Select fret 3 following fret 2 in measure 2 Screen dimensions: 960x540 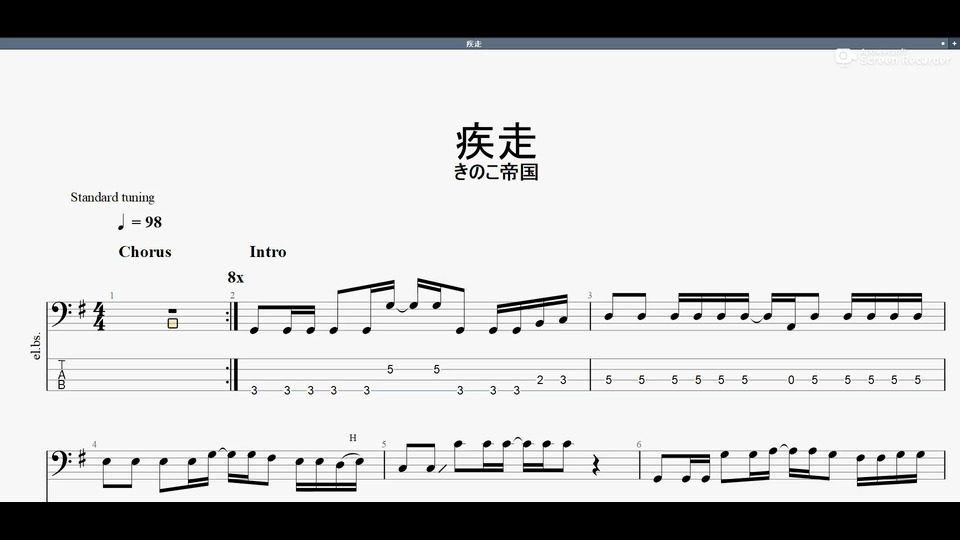[x=563, y=380]
